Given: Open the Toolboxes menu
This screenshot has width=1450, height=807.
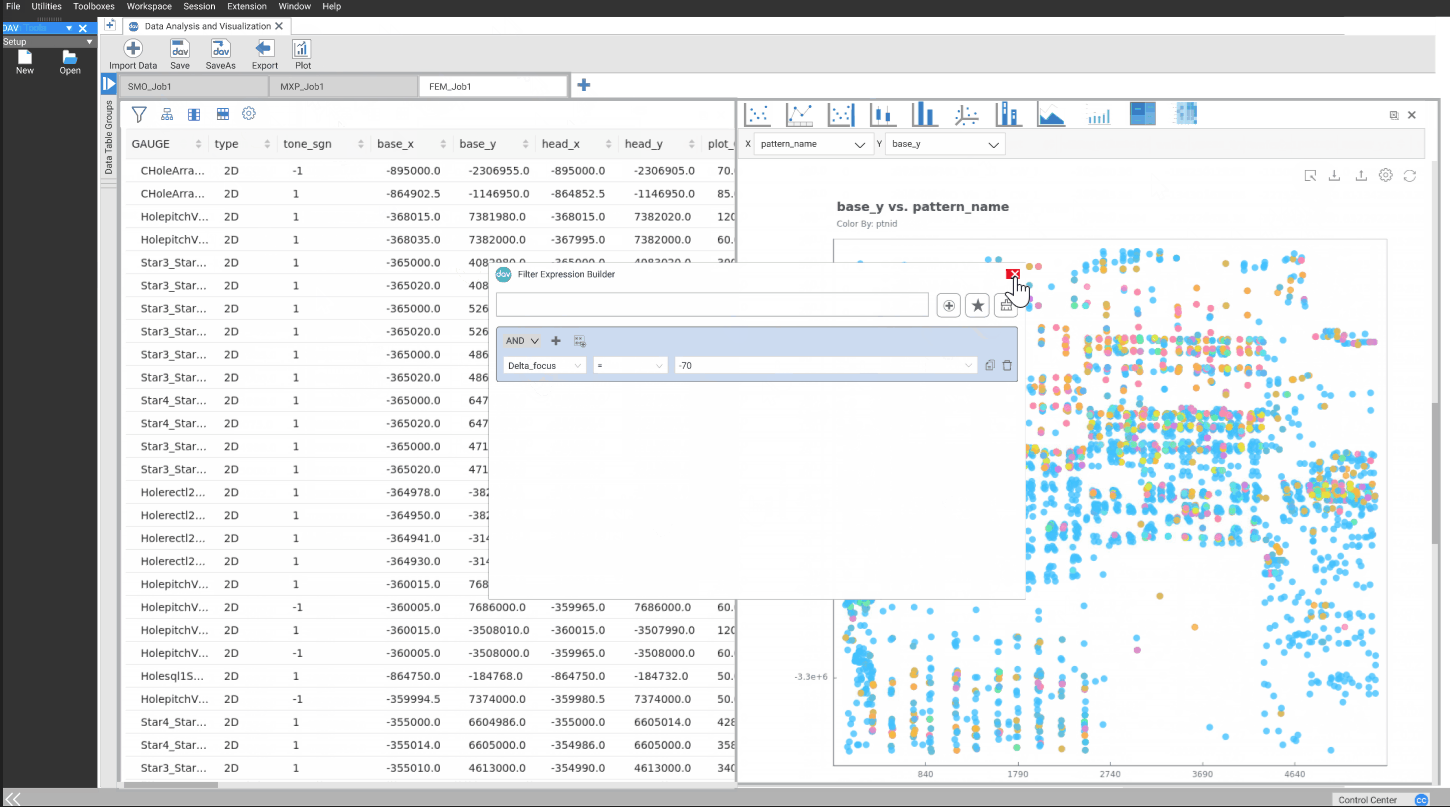Looking at the screenshot, I should (94, 6).
